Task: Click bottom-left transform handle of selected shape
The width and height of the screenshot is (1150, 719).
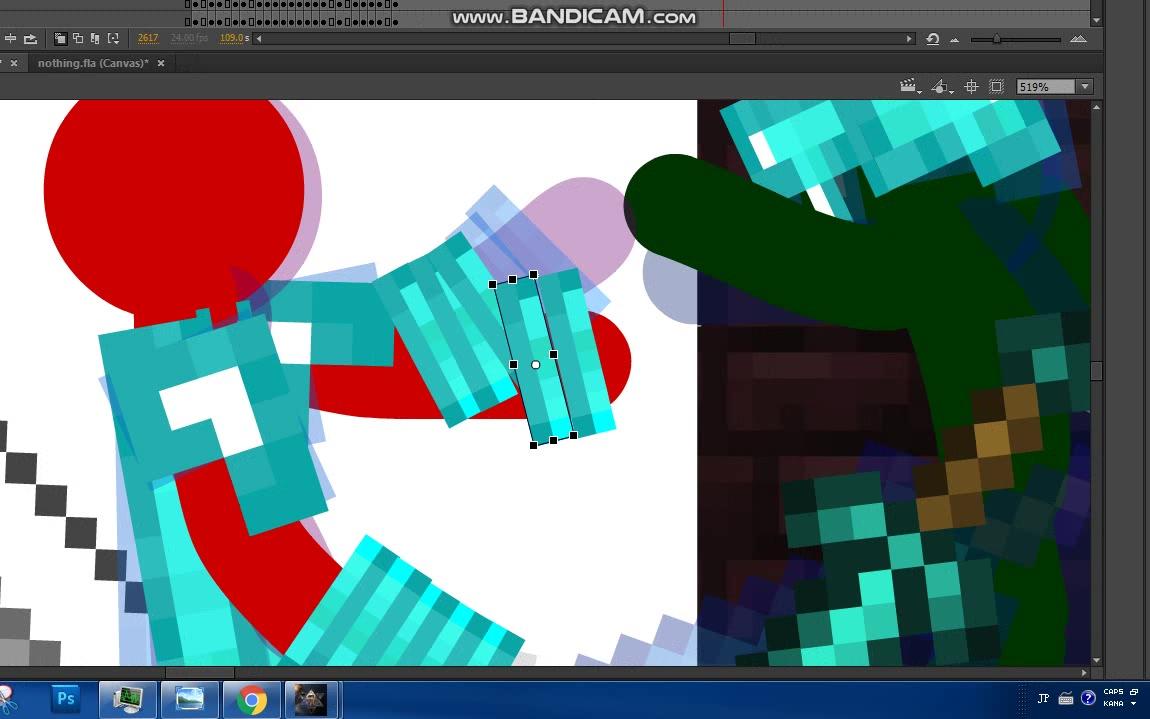Action: coord(533,445)
